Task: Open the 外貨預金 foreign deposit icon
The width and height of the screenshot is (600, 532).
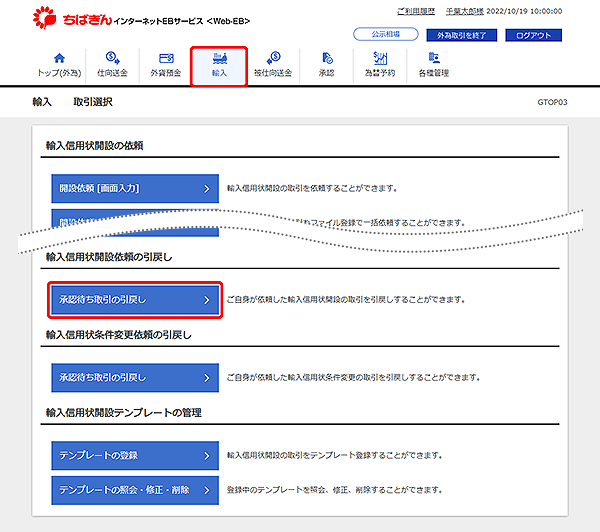Action: tap(166, 58)
